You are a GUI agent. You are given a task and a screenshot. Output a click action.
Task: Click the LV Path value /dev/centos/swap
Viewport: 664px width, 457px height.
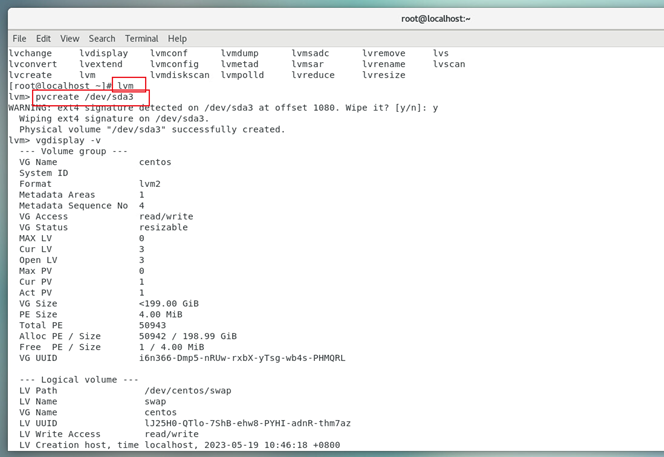[x=188, y=391]
